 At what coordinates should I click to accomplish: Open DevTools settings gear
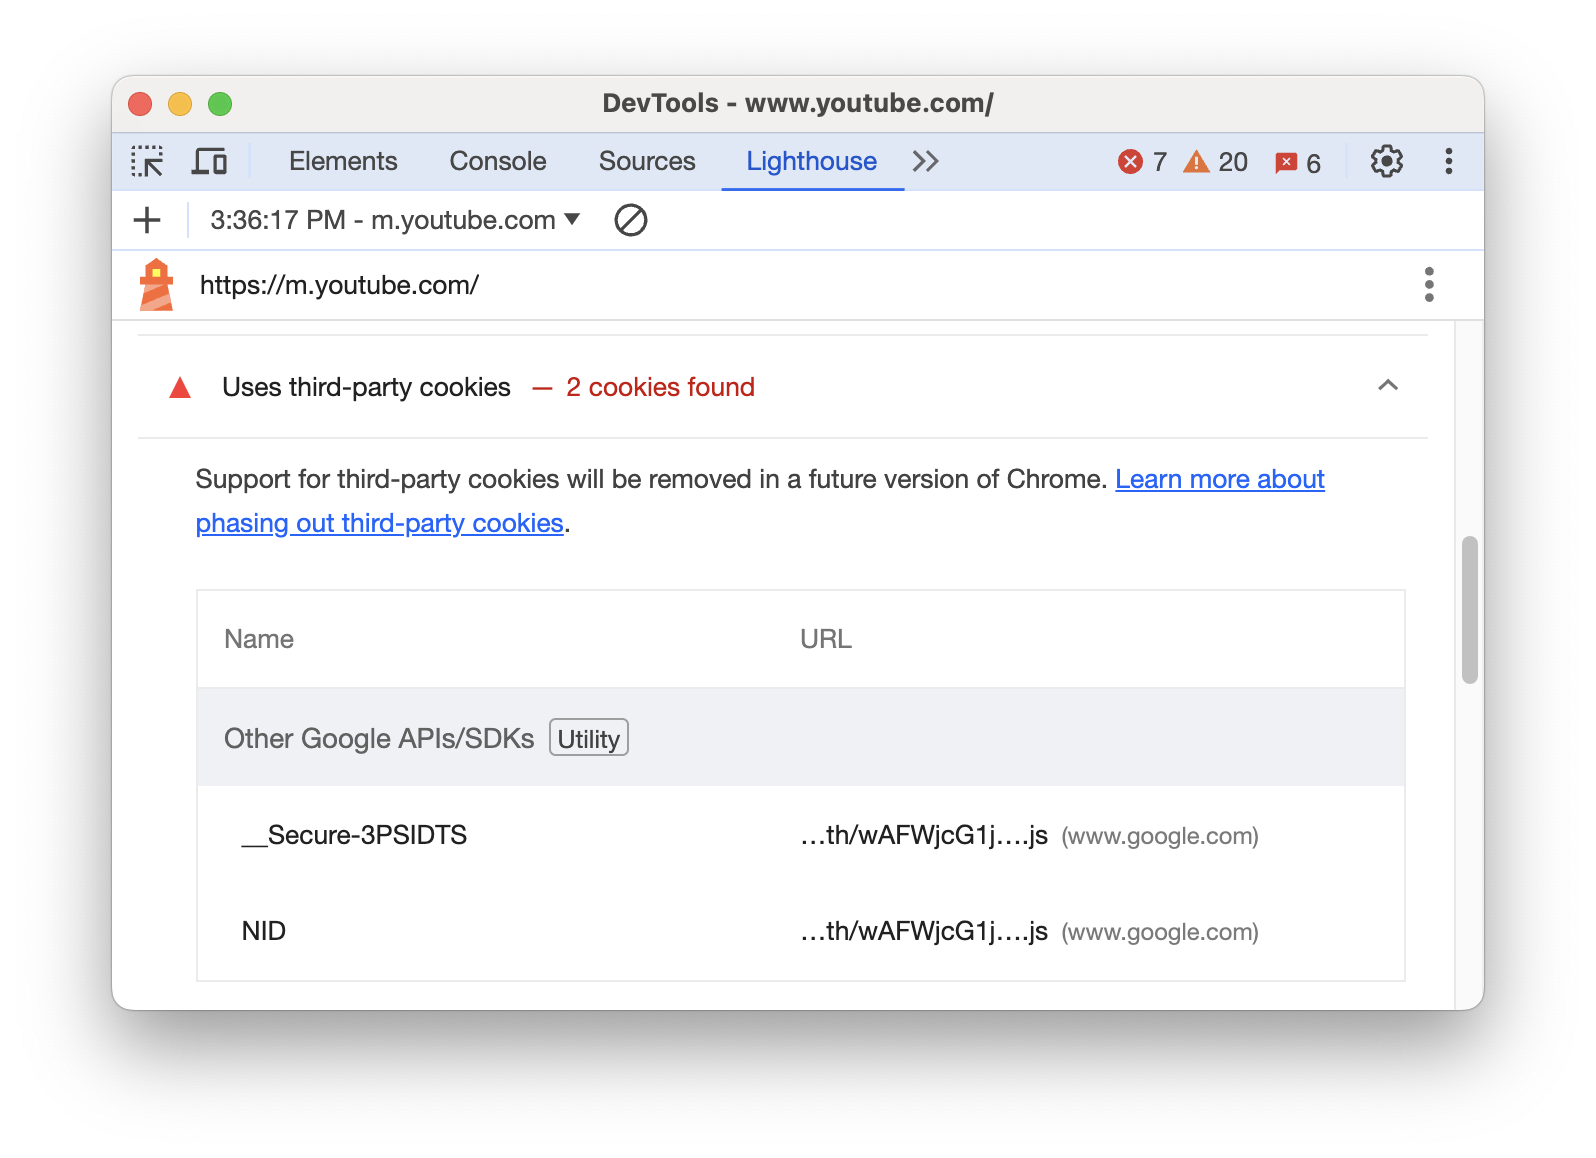(x=1386, y=162)
